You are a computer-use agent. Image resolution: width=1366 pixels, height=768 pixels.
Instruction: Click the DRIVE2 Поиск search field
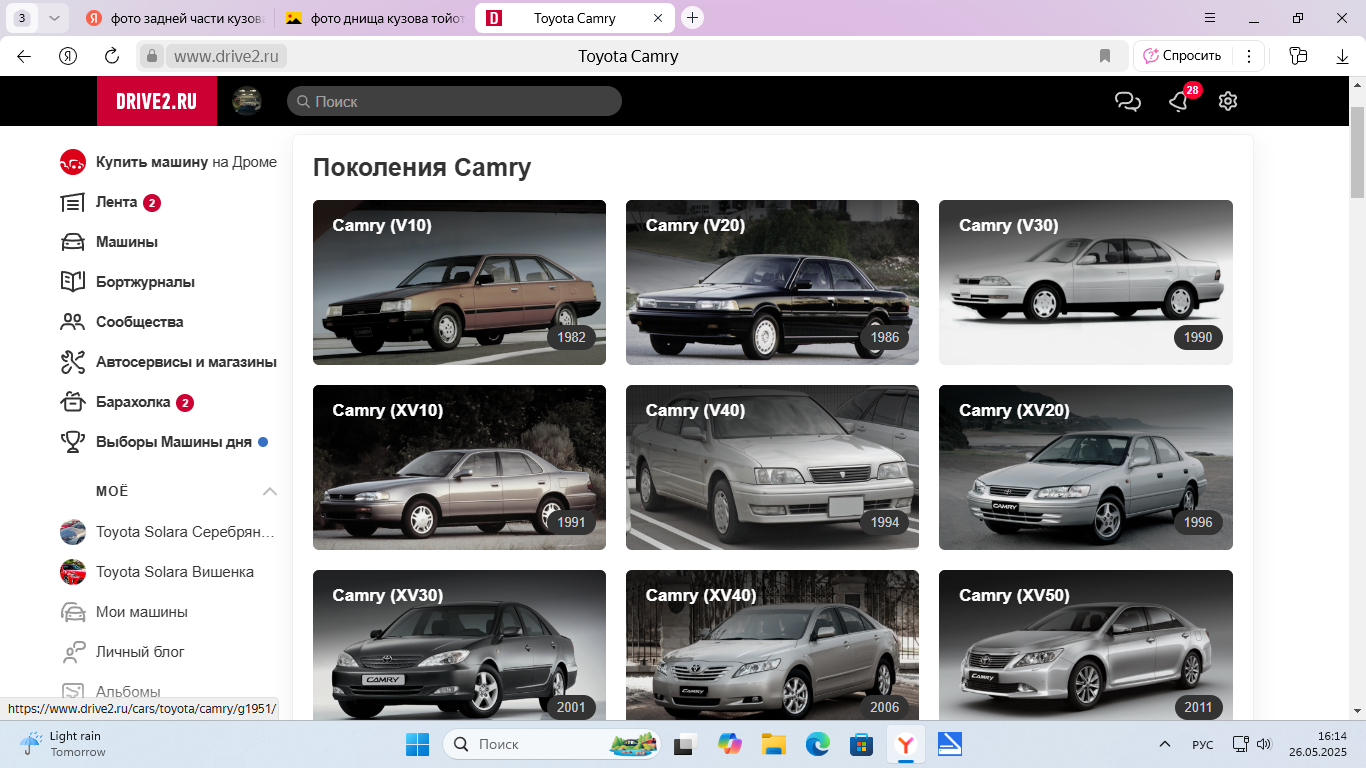(x=454, y=101)
